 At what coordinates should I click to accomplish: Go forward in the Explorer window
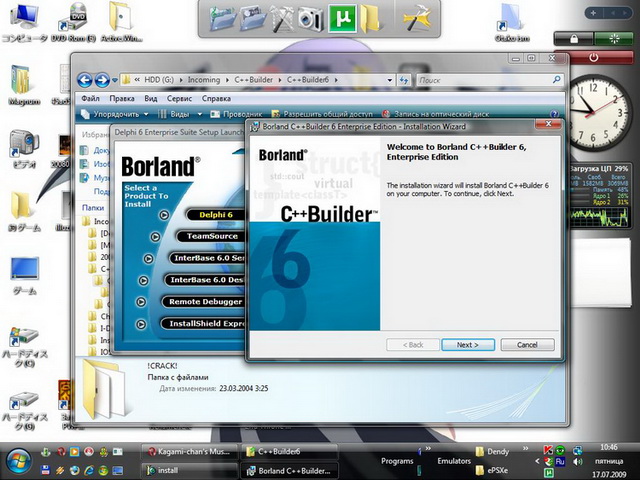(102, 80)
